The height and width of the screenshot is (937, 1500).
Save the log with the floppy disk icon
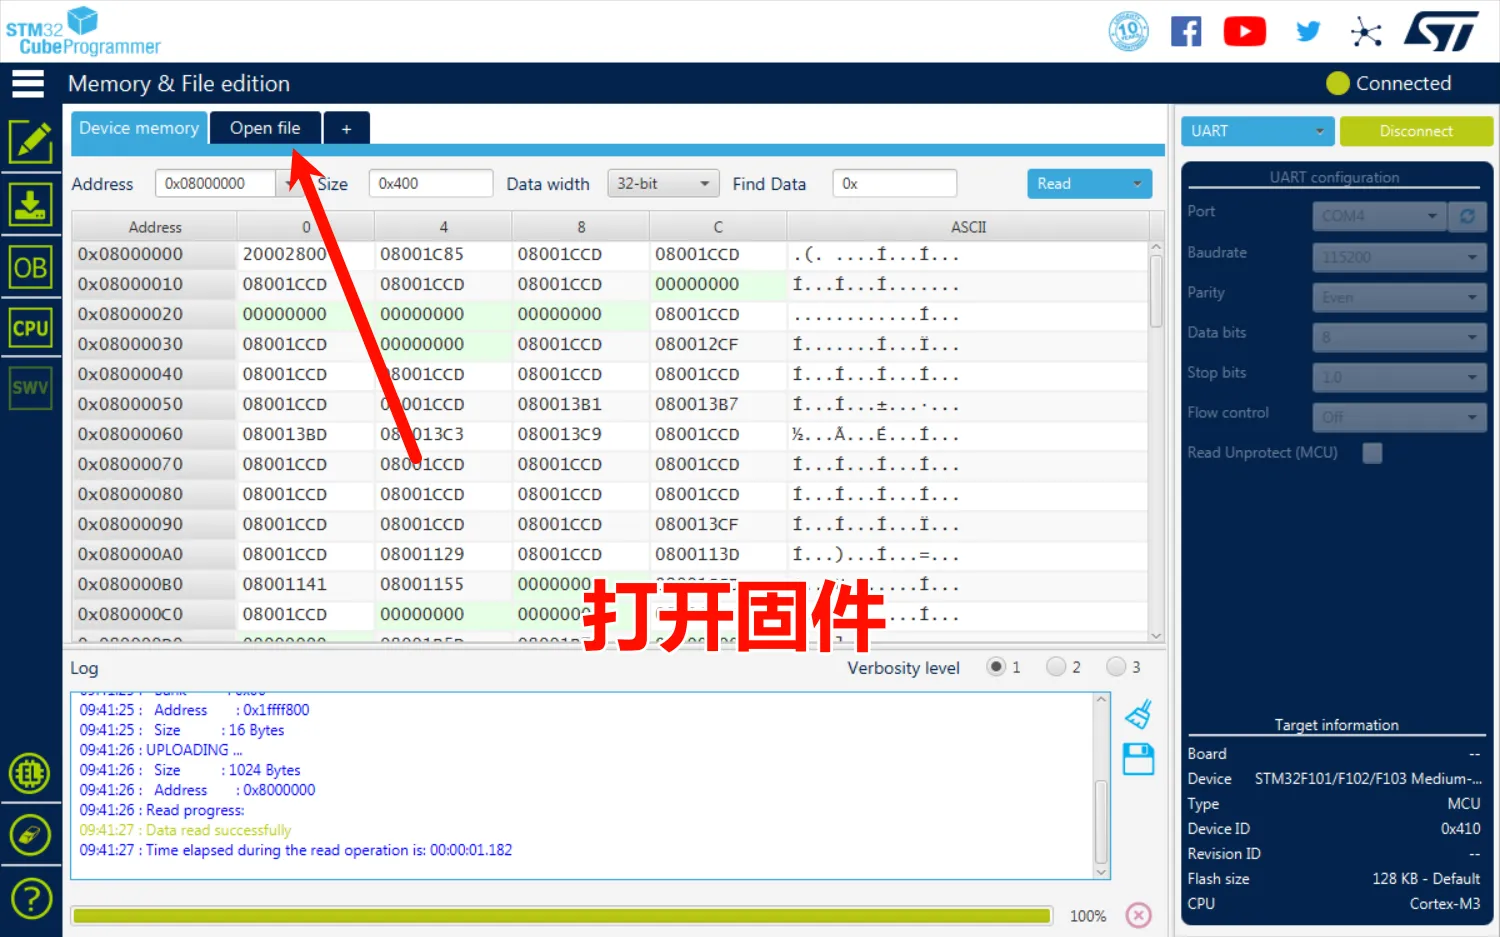(x=1138, y=759)
